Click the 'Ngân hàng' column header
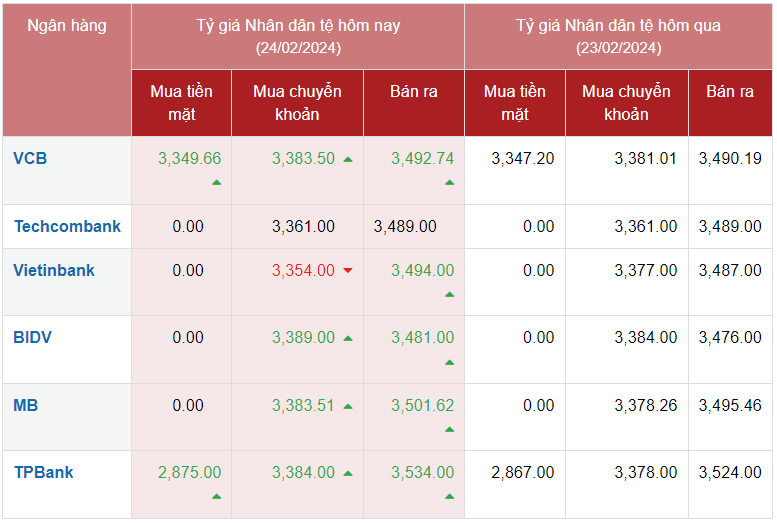Screen dimensions: 777x524 pyautogui.click(x=67, y=26)
